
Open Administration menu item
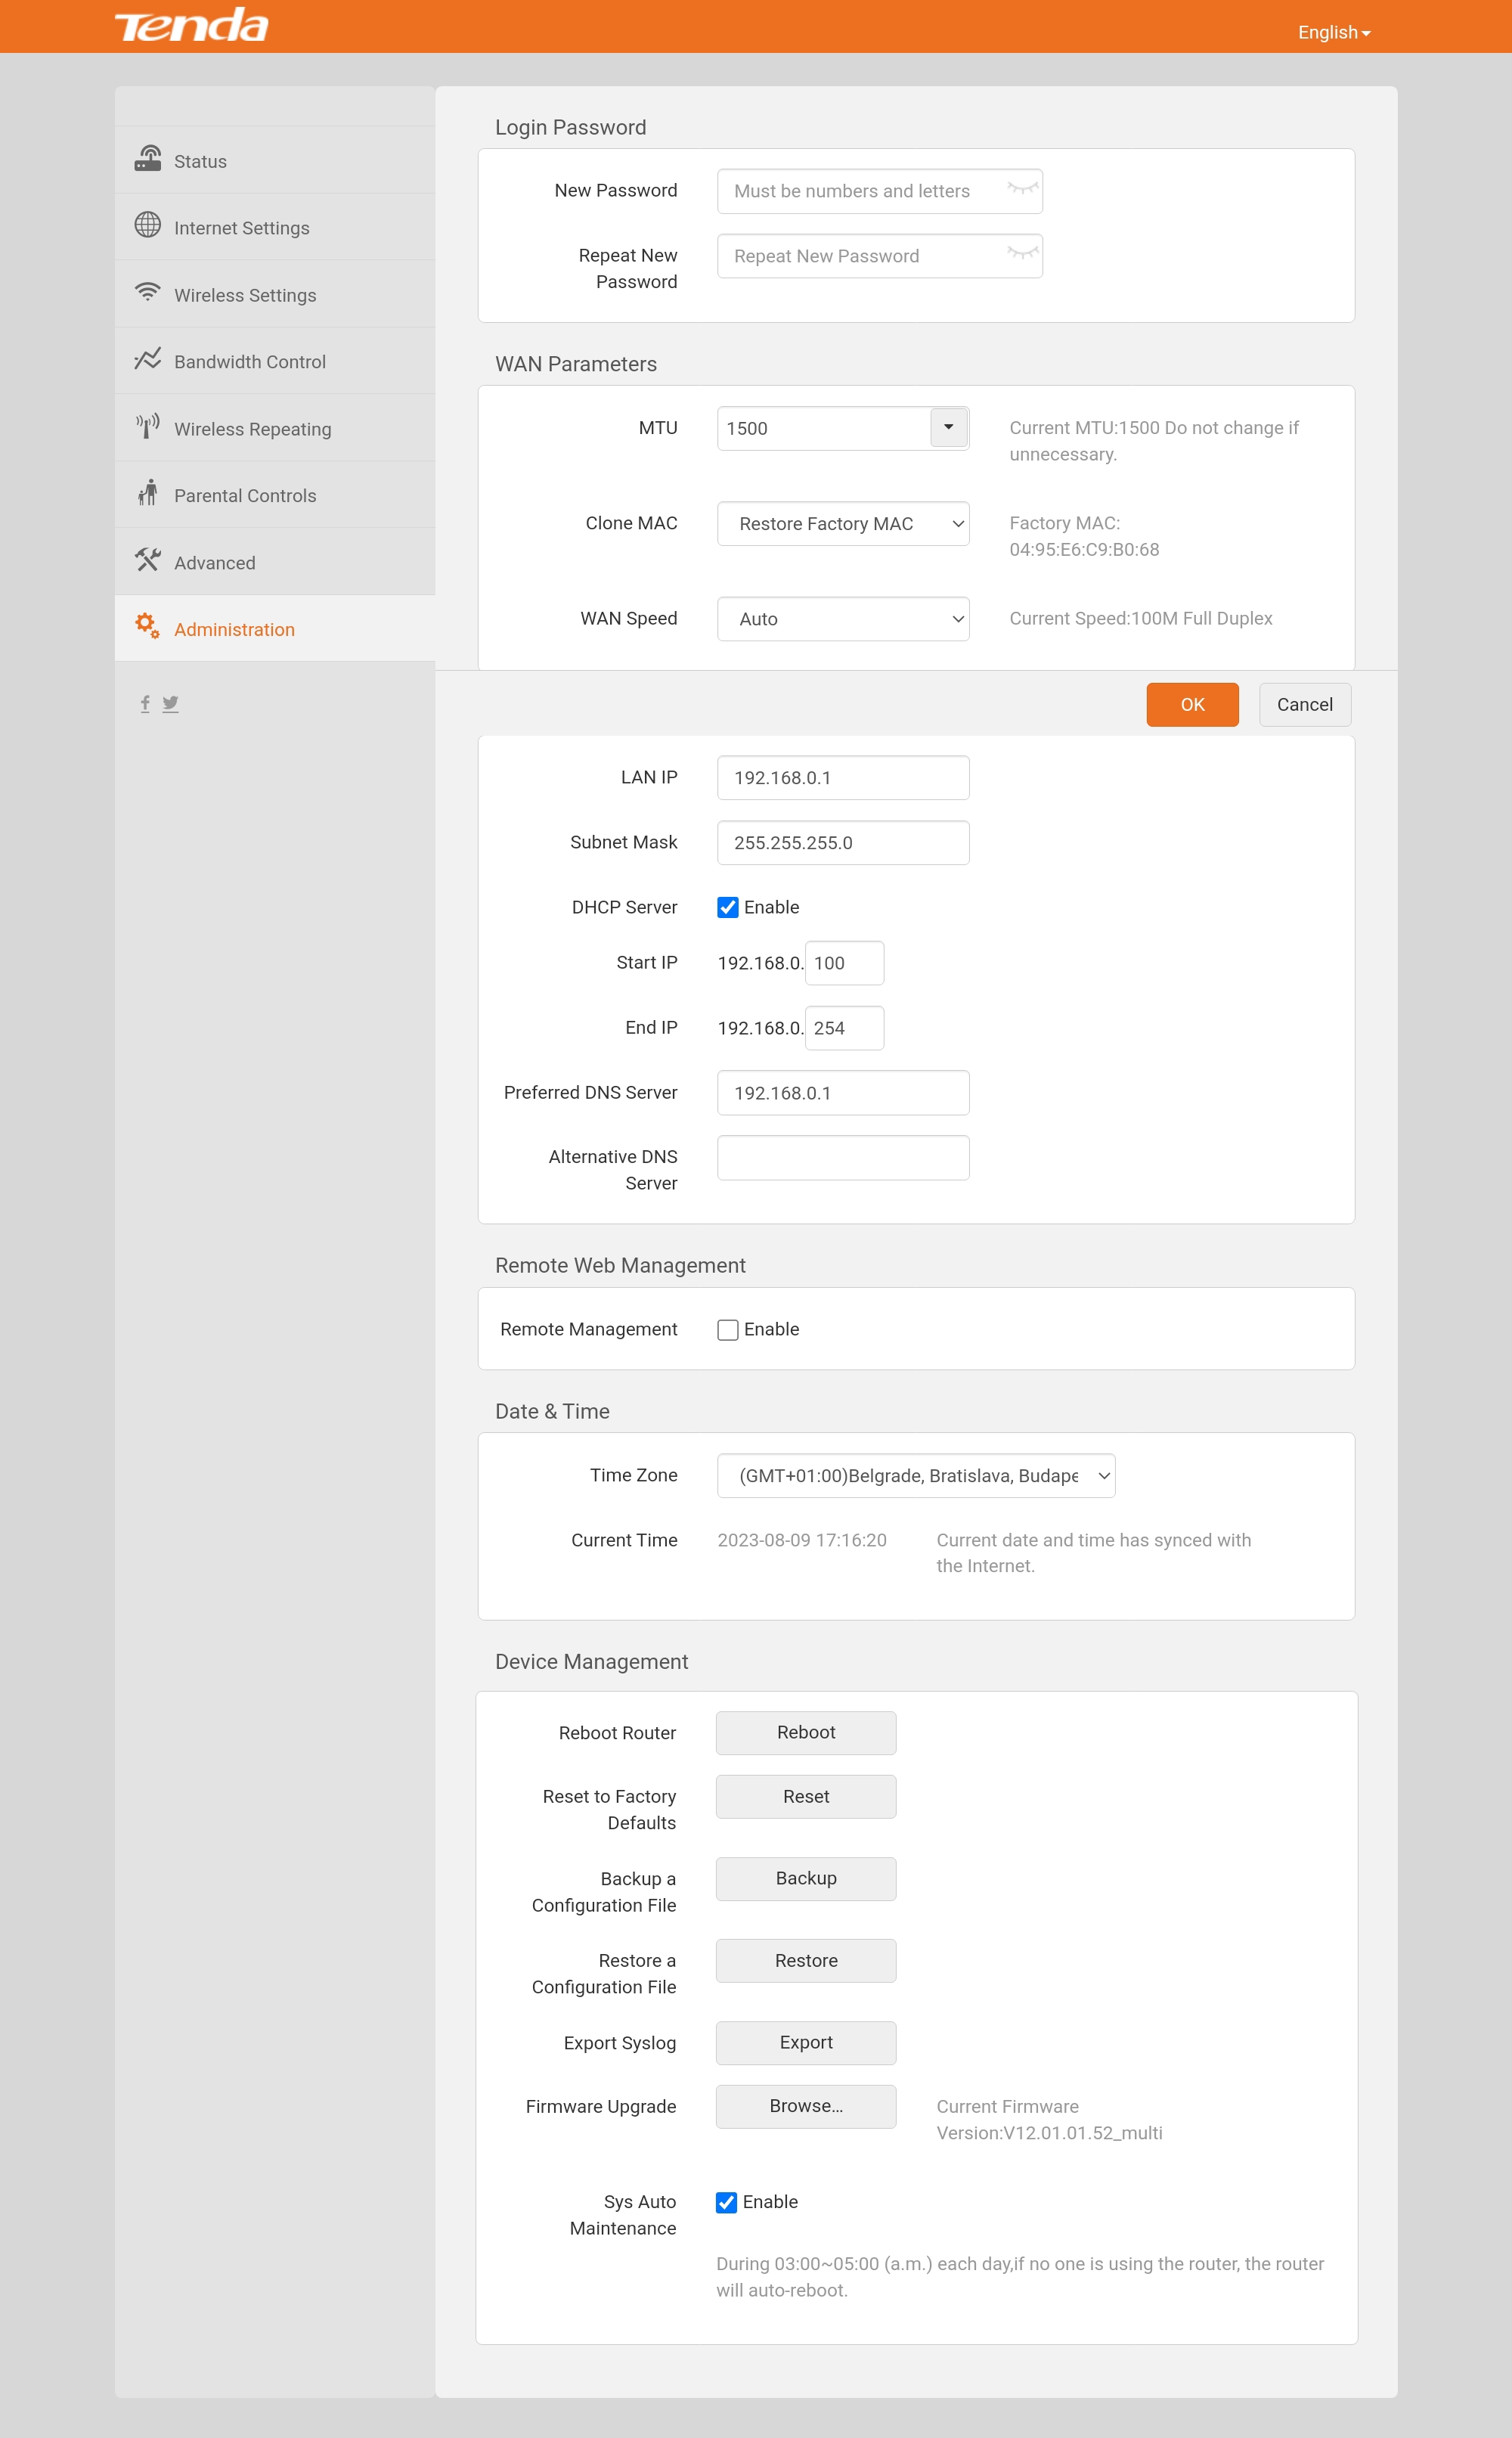pyautogui.click(x=234, y=629)
